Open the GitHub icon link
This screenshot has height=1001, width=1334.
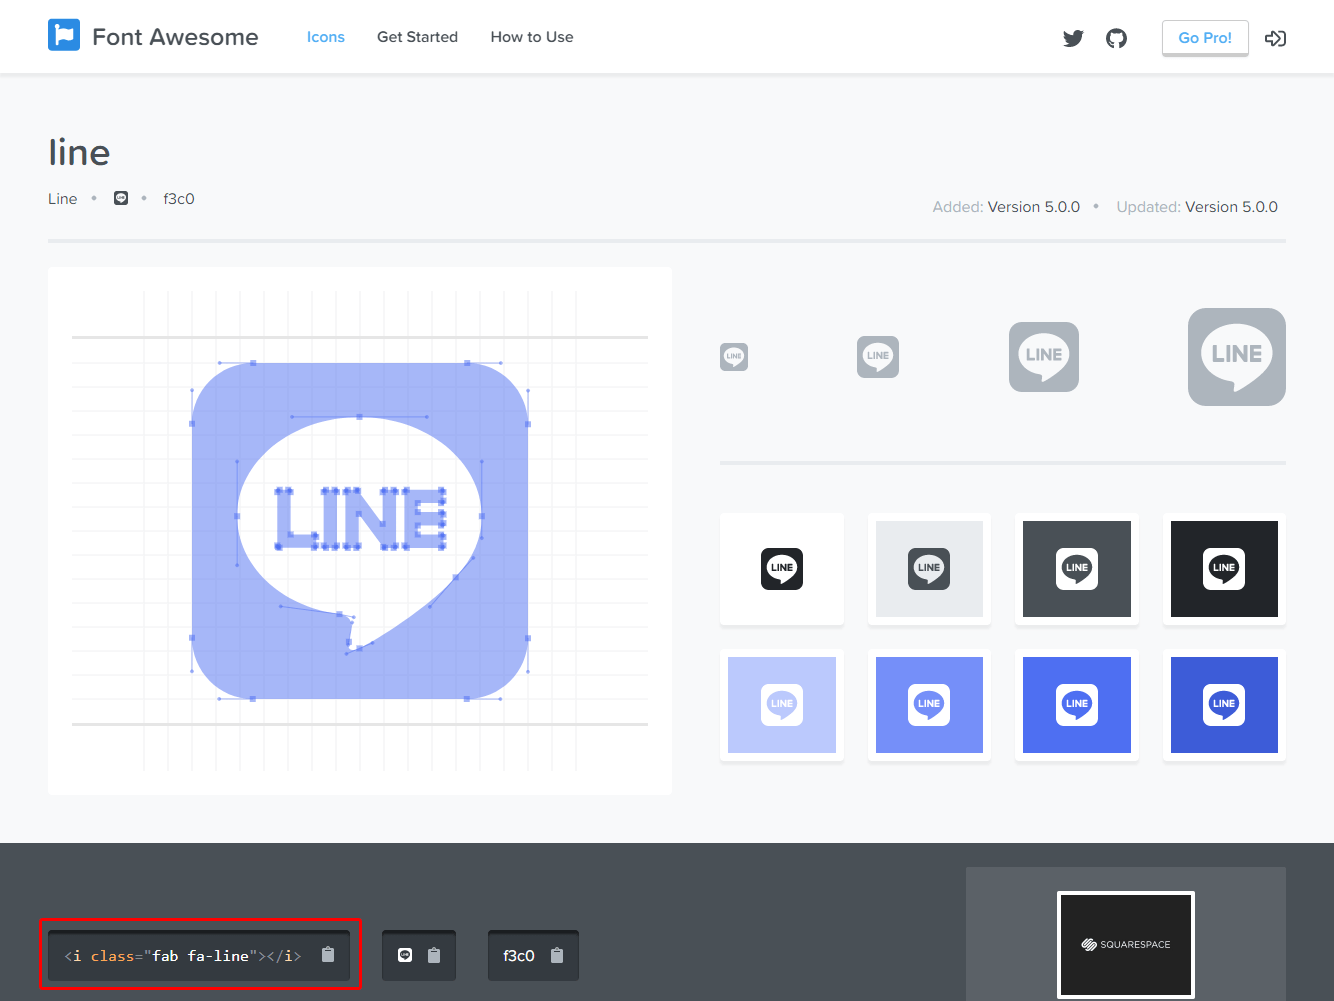(x=1116, y=38)
